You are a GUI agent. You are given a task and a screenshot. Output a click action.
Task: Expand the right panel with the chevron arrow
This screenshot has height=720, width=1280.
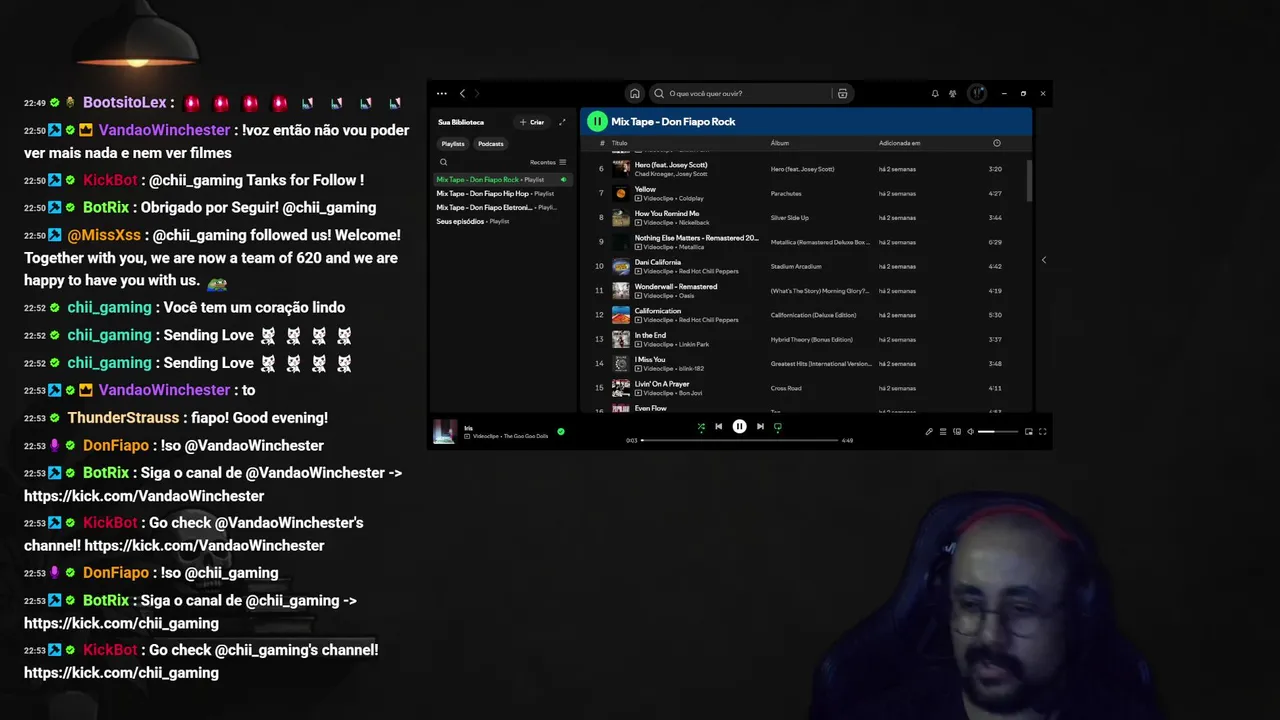click(1043, 260)
